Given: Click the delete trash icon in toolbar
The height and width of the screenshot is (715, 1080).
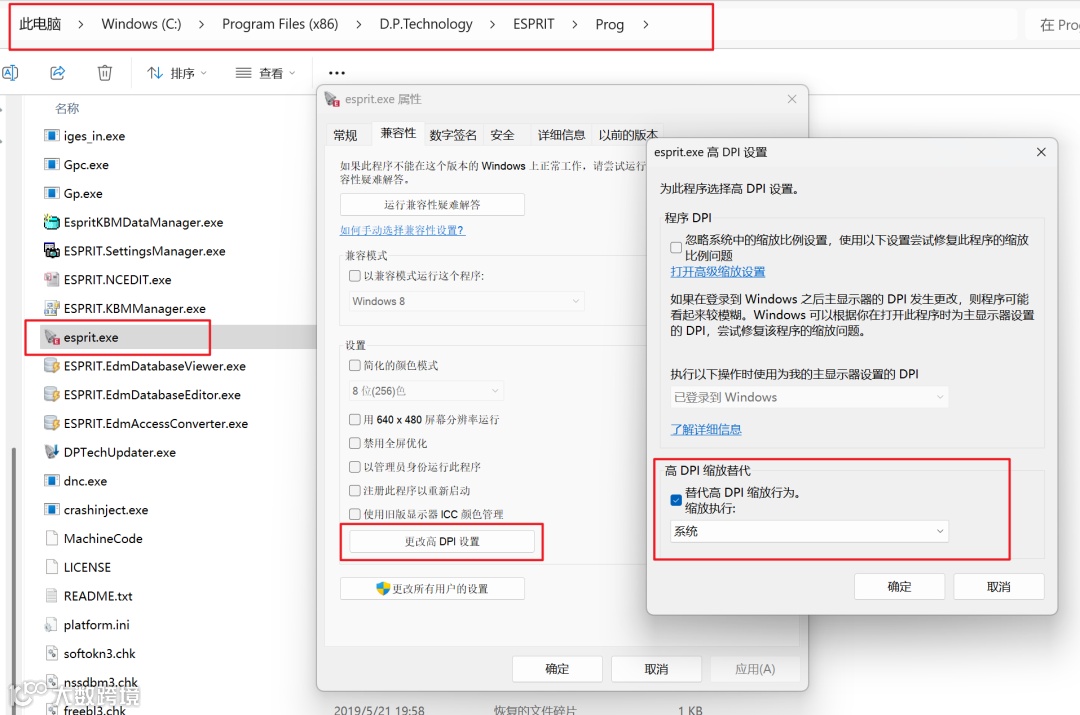Looking at the screenshot, I should [x=105, y=72].
